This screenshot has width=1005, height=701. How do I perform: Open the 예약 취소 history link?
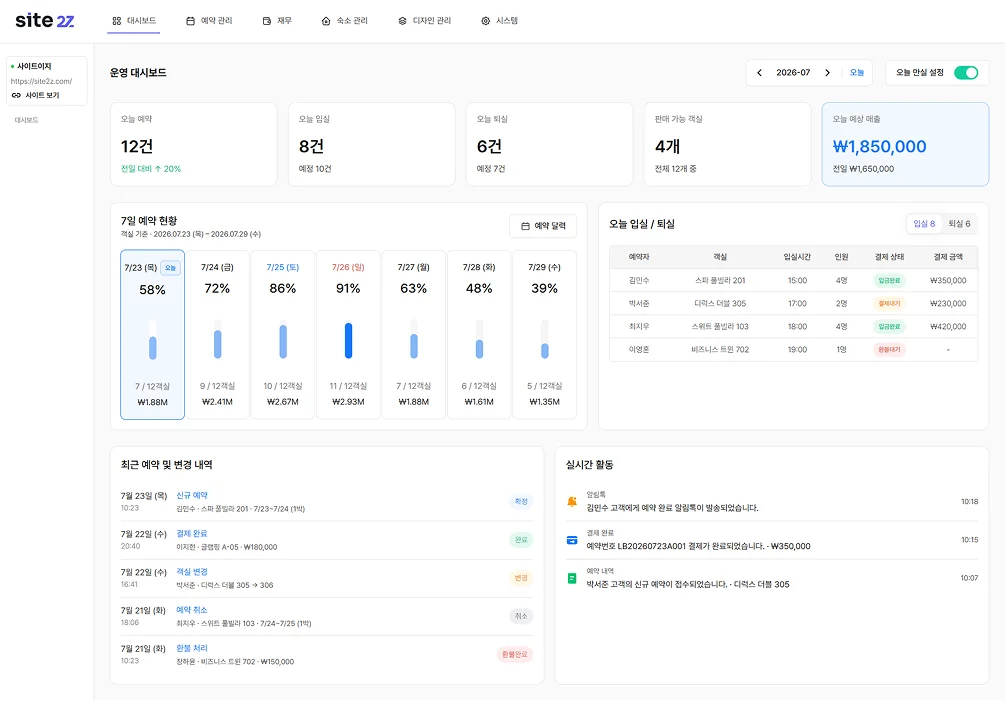192,610
